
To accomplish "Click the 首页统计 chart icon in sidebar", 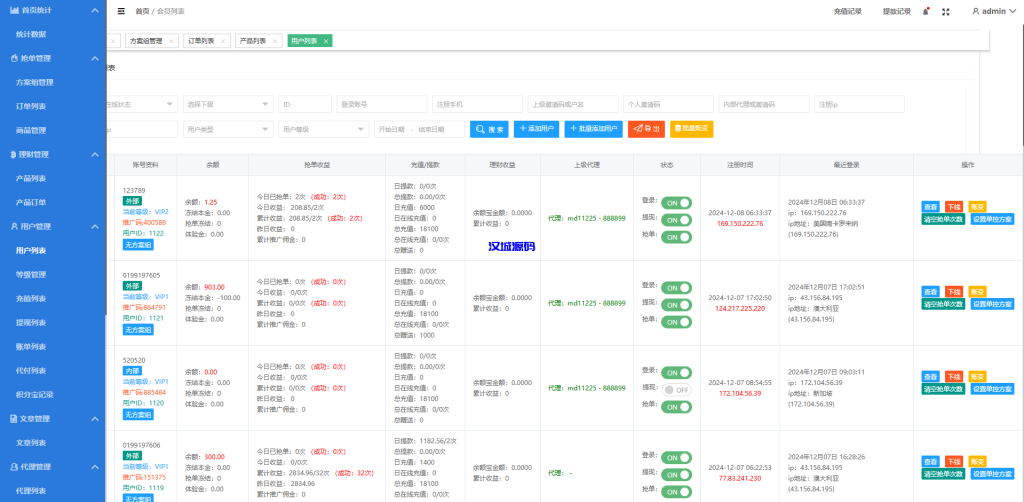I will (x=13, y=10).
